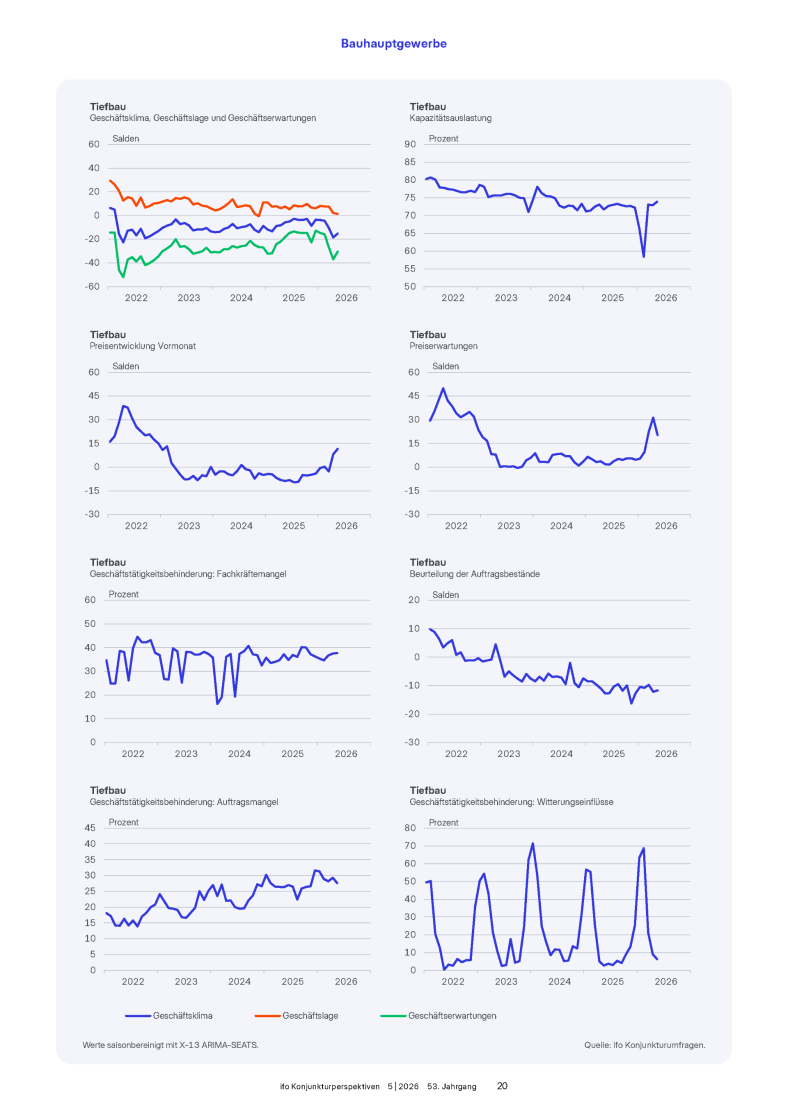Select the blue Geschäftsklima legend line
Viewport: 788px width, 1114px height.
pyautogui.click(x=138, y=1016)
